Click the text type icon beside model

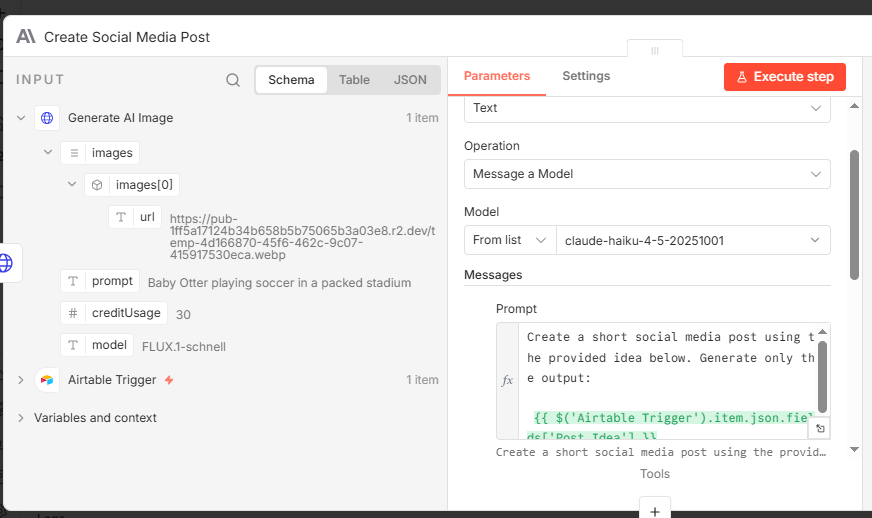pyautogui.click(x=73, y=345)
